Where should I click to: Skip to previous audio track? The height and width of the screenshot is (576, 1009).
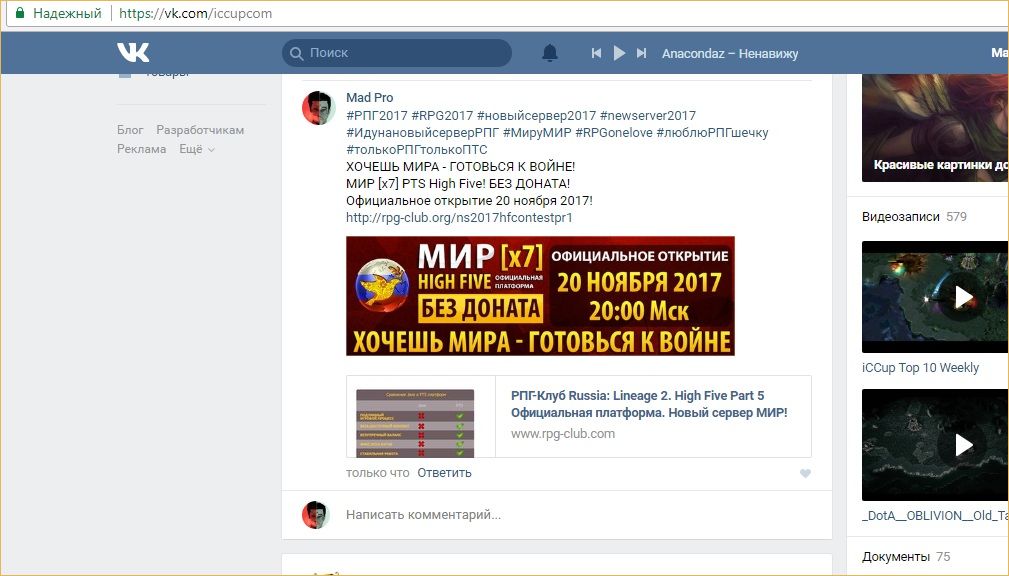pos(597,53)
